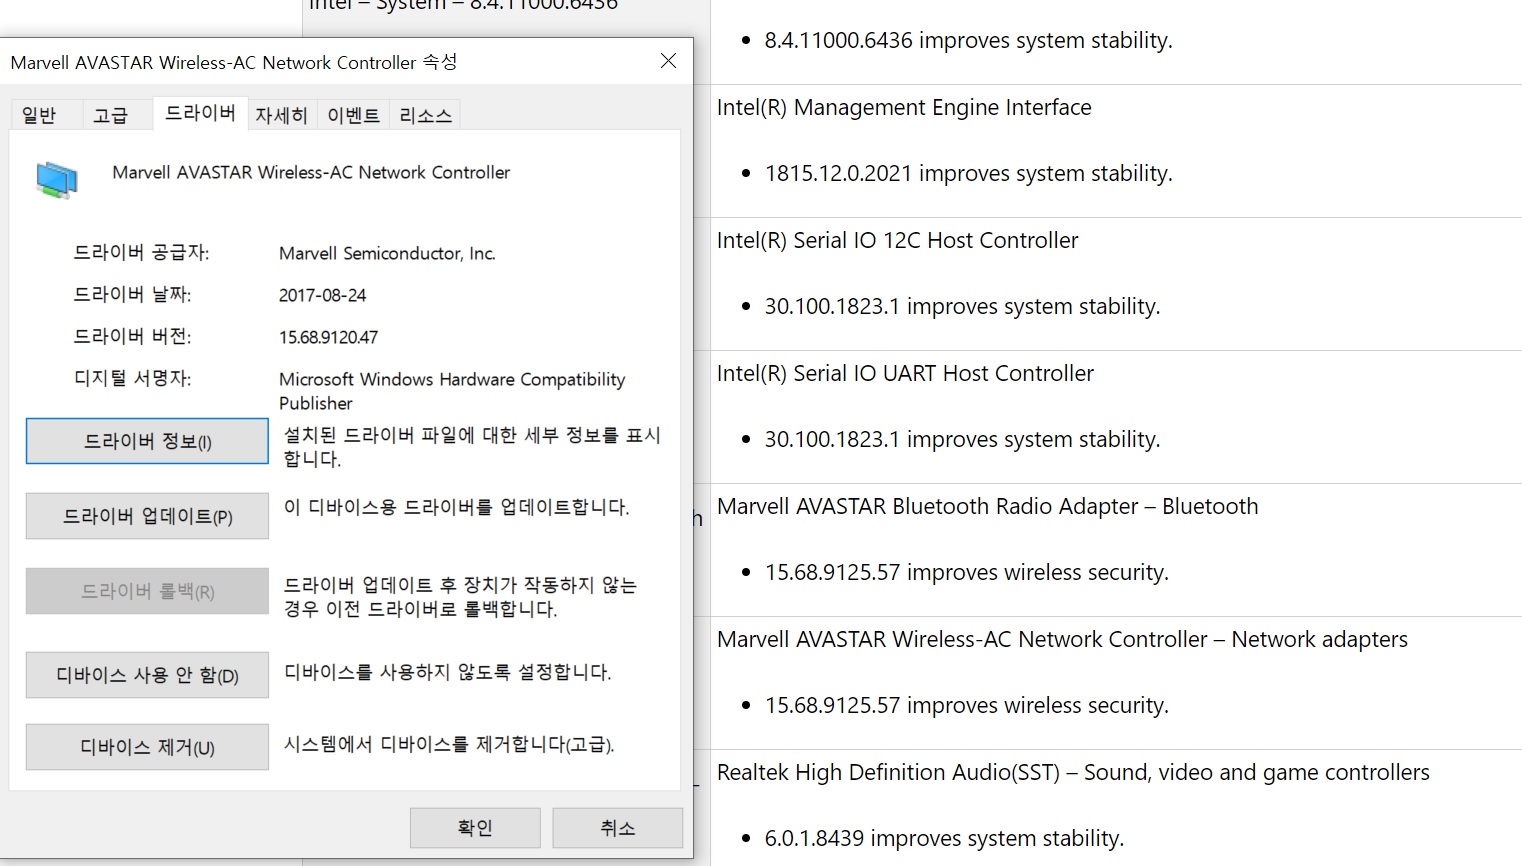Switch to the 일반 tab

click(39, 116)
